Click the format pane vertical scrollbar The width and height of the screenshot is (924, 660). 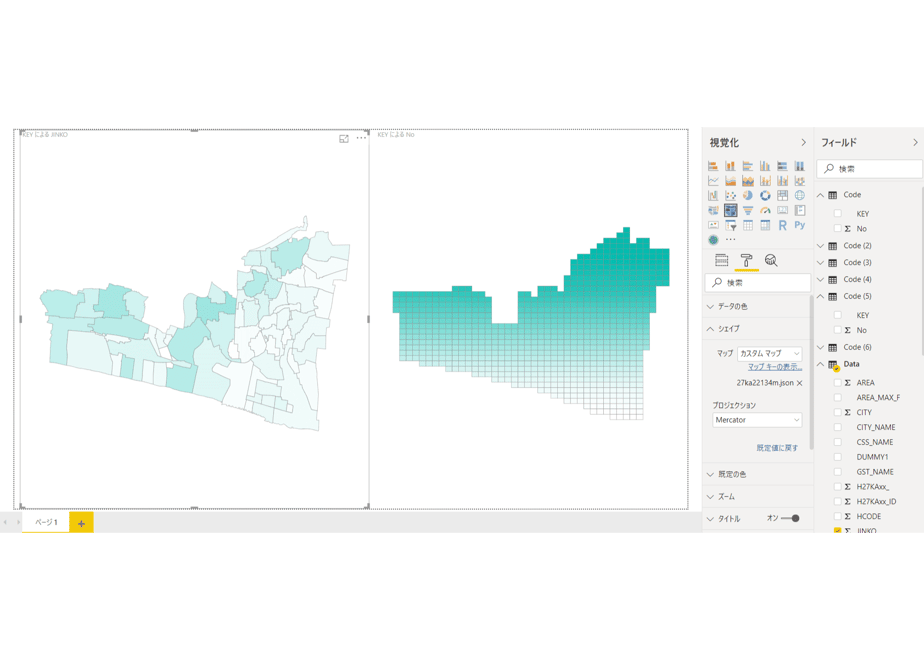[811, 371]
